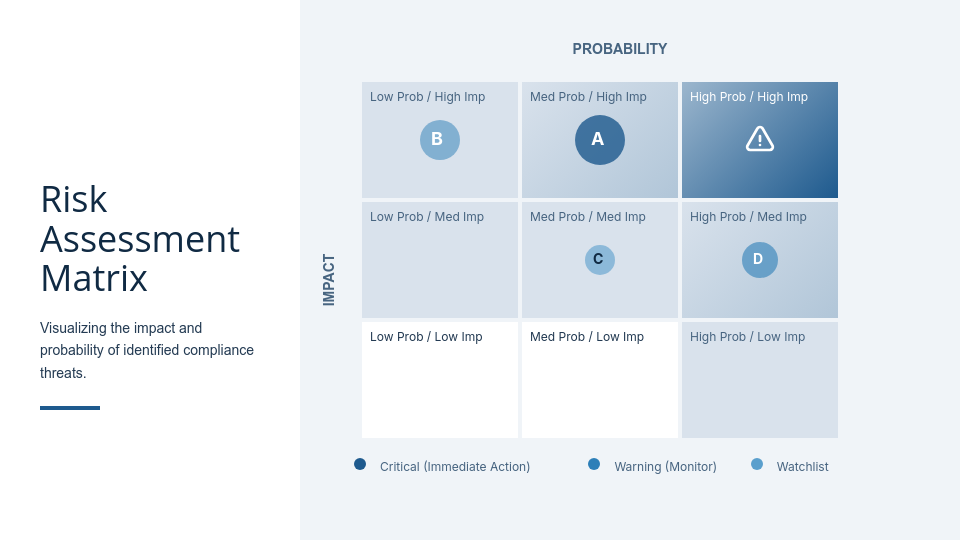Click the Risk Assessment Matrix title
The width and height of the screenshot is (960, 540).
(x=140, y=239)
